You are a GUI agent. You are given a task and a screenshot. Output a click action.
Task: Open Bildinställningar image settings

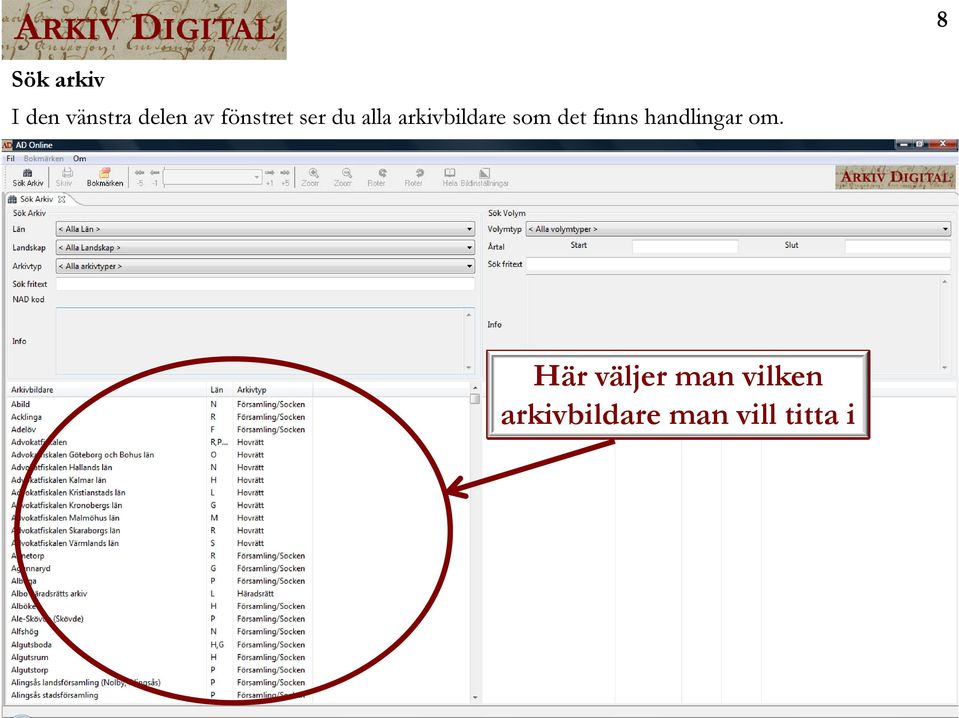[x=484, y=177]
